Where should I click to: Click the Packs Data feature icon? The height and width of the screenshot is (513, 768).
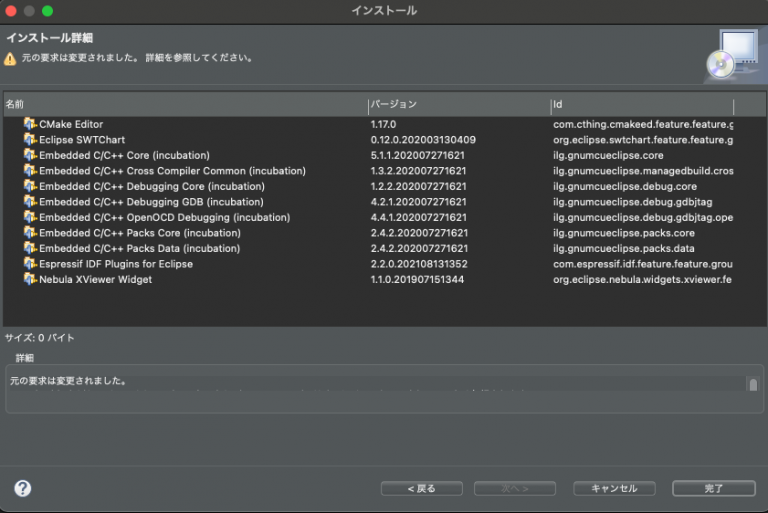click(30, 248)
